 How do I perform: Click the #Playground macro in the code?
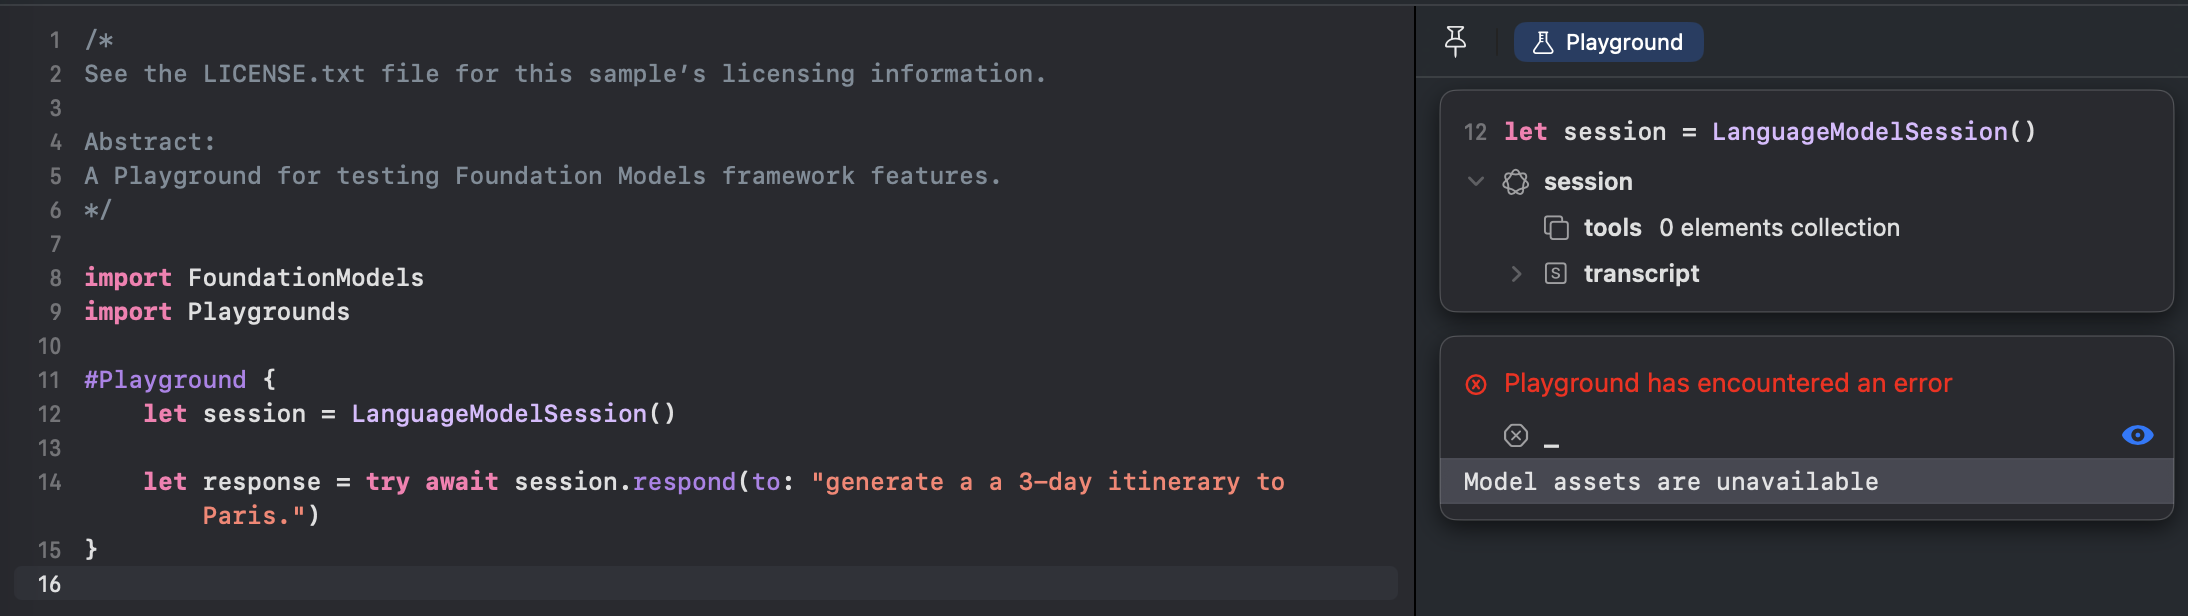(x=165, y=380)
